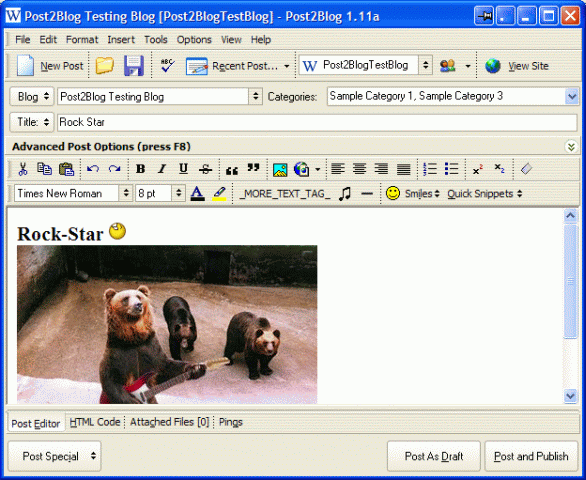This screenshot has width=586, height=480.
Task: Insert the _MORE_TEXT_TAG_
Action: [285, 194]
